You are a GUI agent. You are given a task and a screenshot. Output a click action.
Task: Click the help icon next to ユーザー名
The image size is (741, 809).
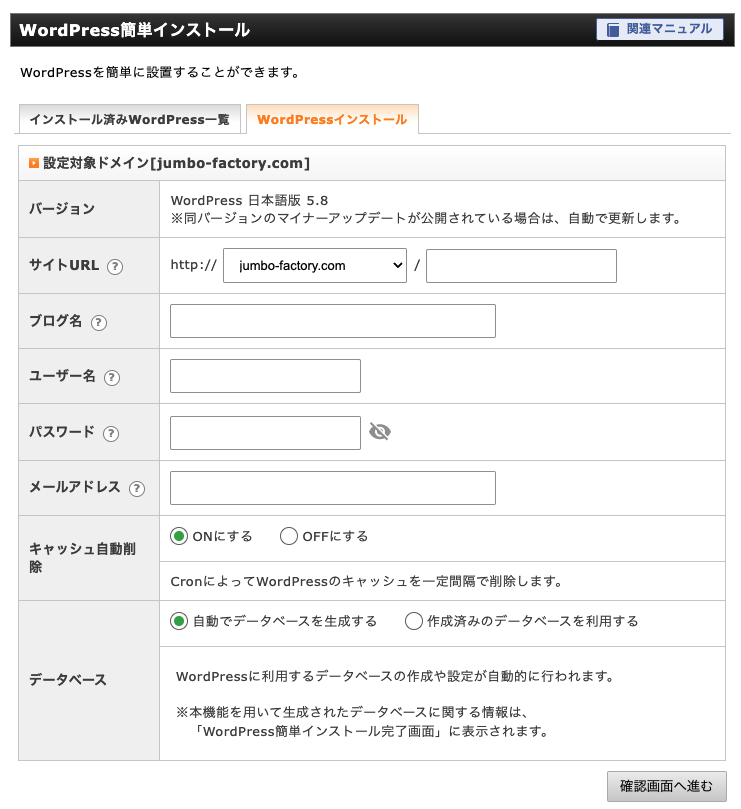[112, 378]
